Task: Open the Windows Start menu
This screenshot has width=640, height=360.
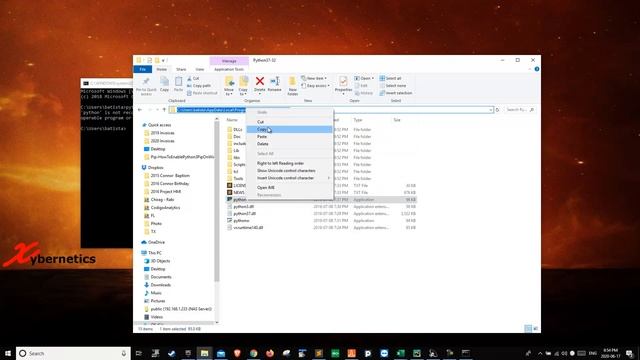Action: tap(8, 353)
